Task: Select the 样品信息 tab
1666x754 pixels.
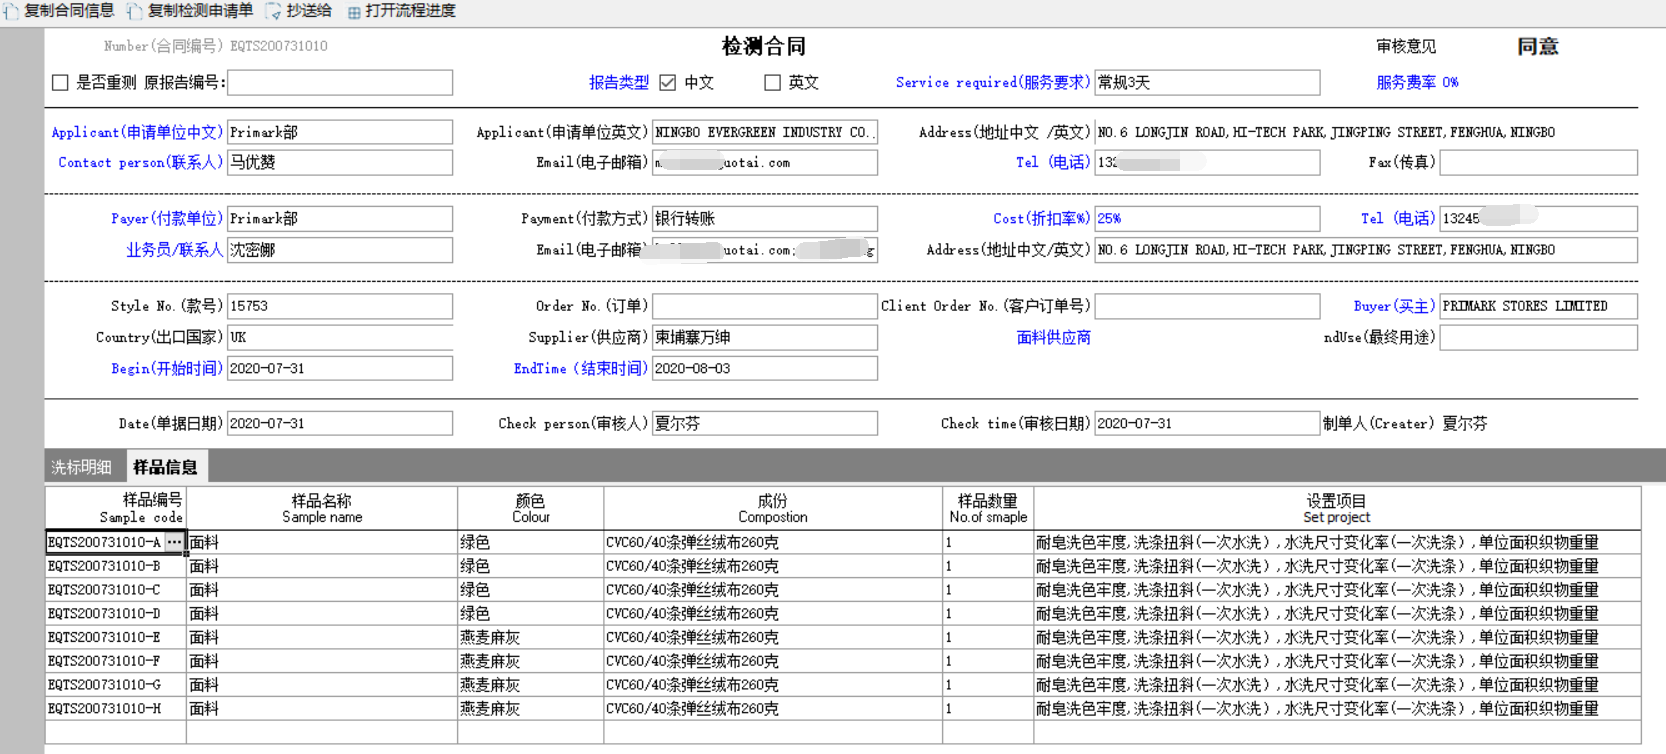Action: [165, 467]
